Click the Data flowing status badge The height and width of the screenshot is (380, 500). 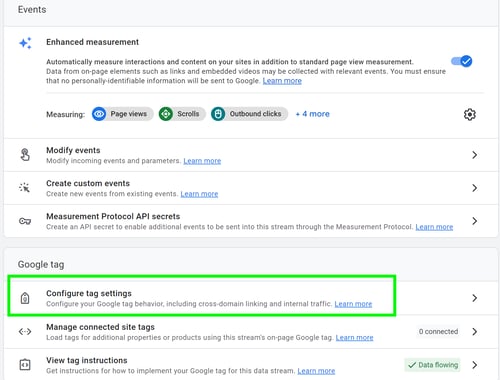(x=432, y=365)
